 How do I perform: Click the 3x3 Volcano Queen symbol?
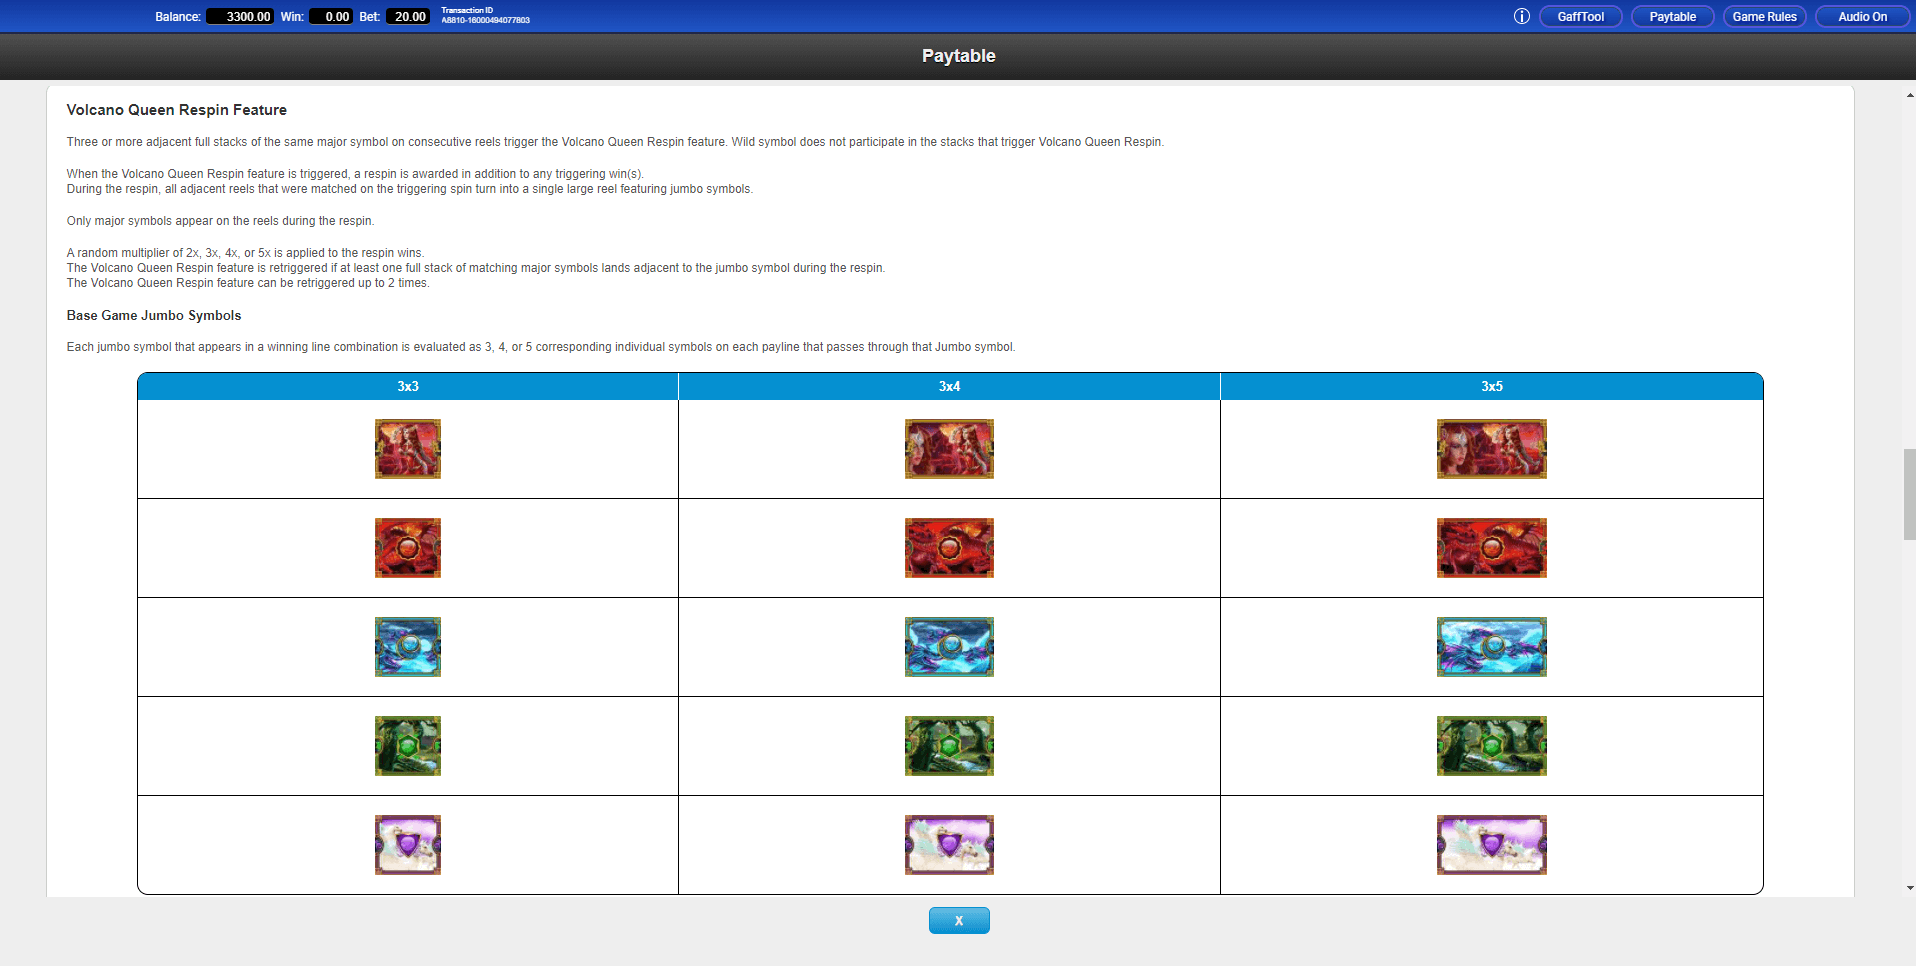pyautogui.click(x=408, y=449)
